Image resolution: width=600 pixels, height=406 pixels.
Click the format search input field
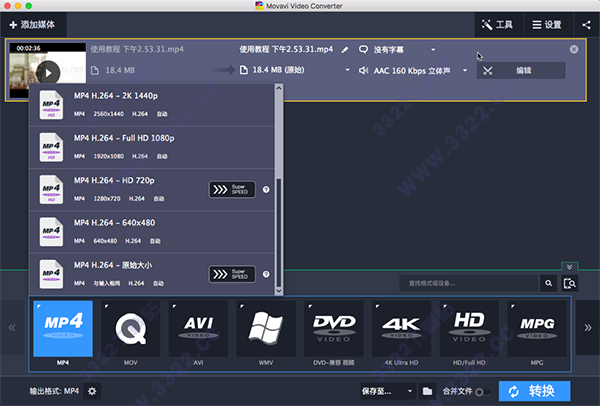[469, 283]
